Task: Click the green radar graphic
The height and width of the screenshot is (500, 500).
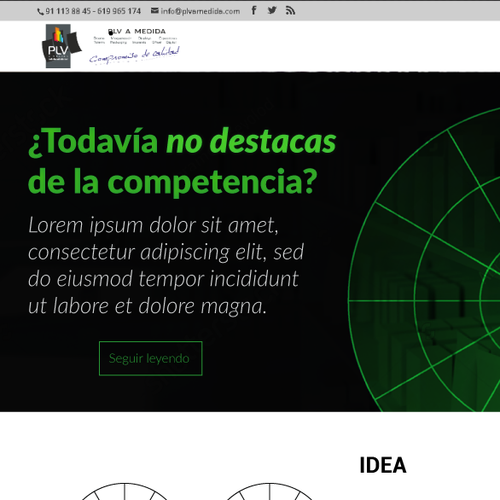Action: [x=424, y=260]
